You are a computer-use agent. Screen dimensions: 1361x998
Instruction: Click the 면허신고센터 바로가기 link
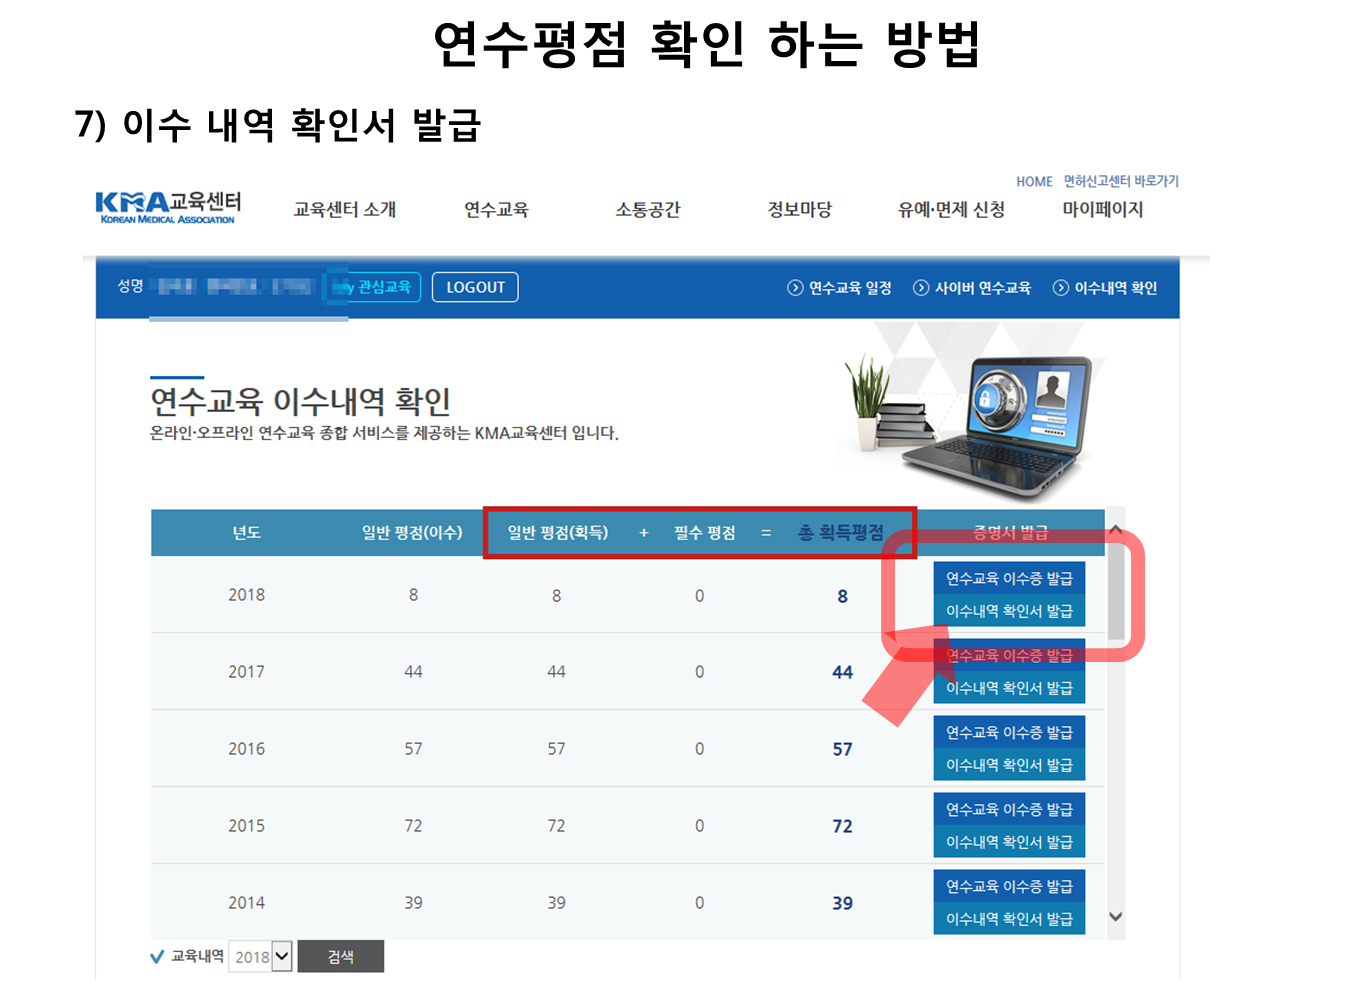[1120, 181]
